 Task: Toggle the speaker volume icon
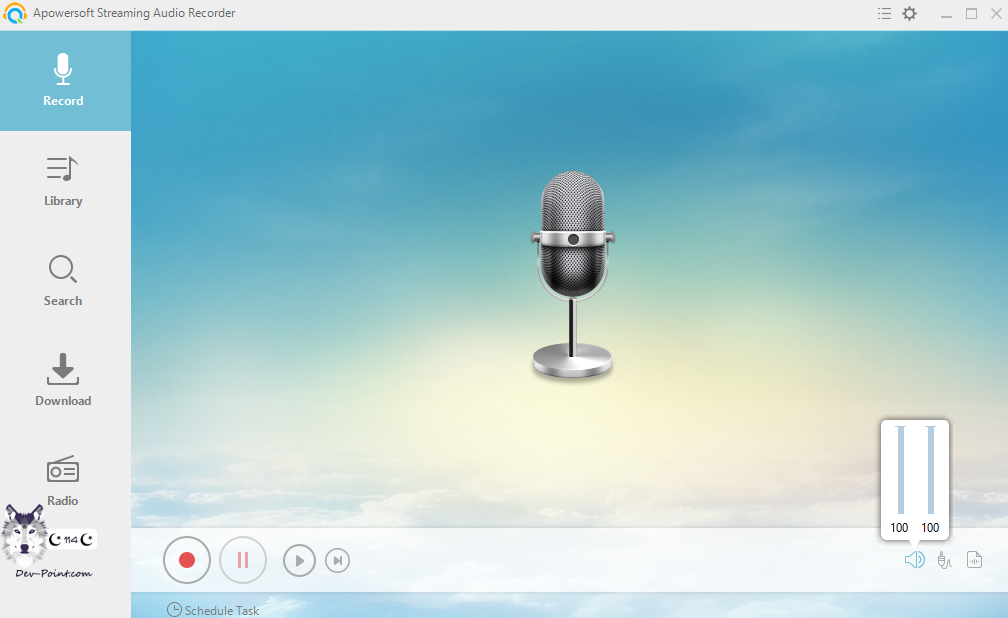(x=914, y=560)
